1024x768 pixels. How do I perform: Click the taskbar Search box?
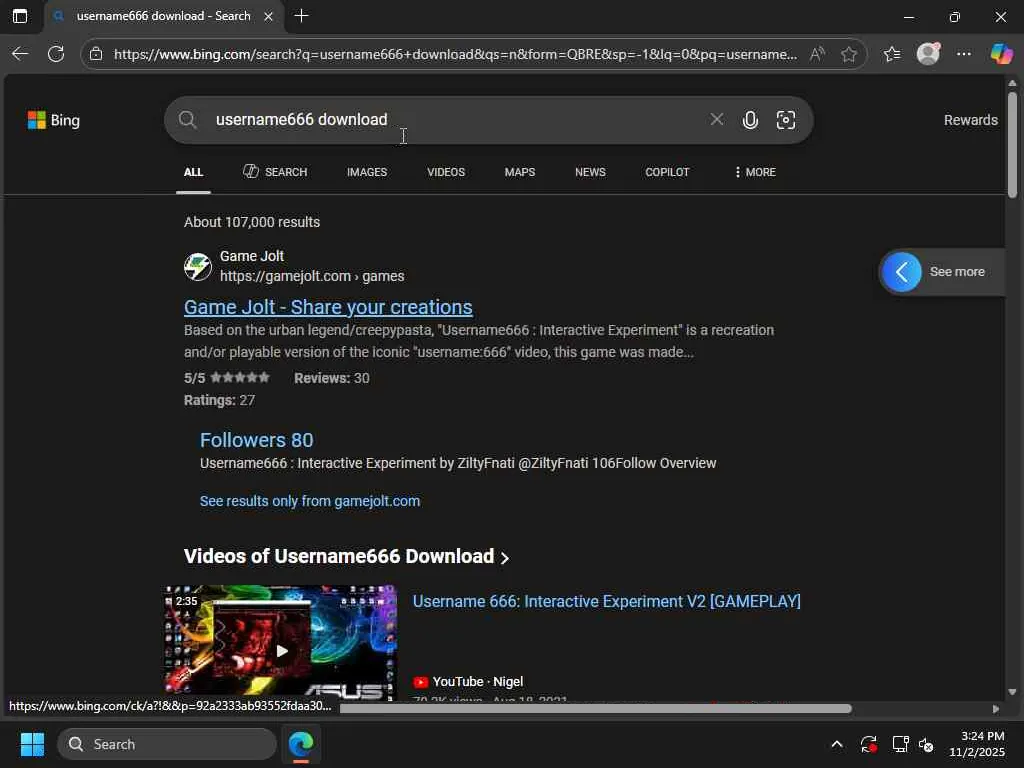pyautogui.click(x=167, y=744)
